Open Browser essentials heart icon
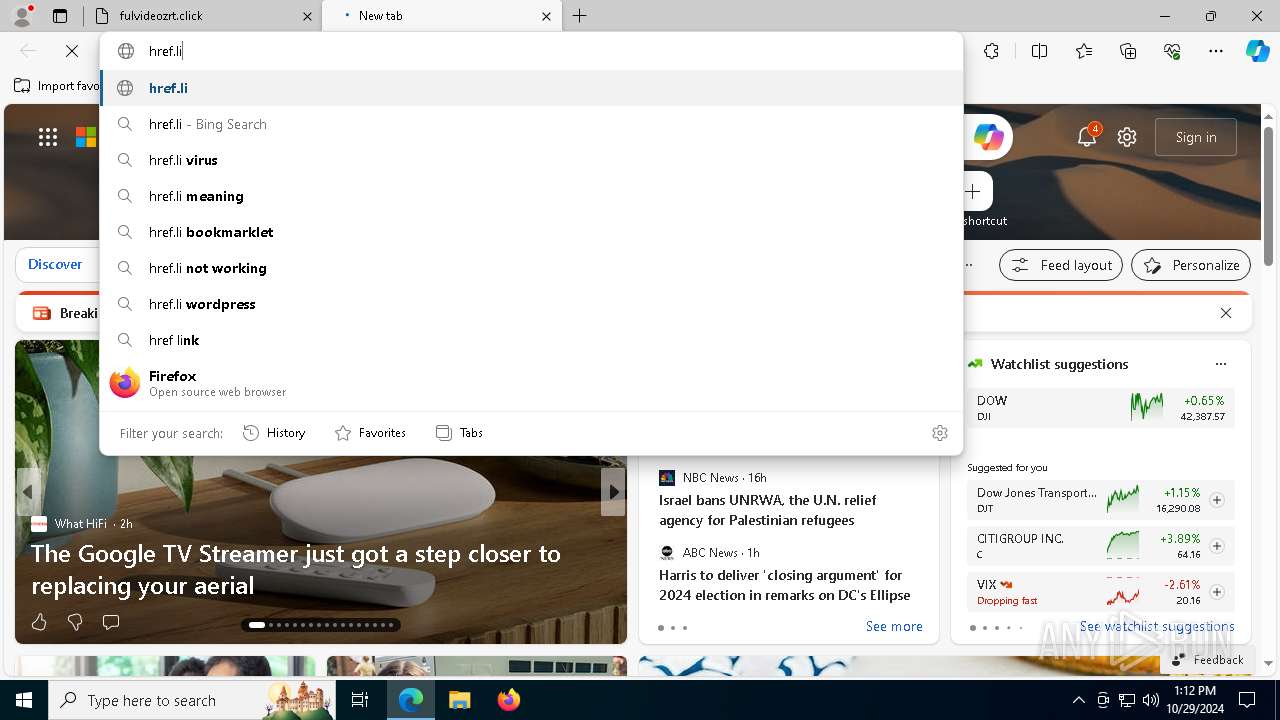This screenshot has width=1280, height=720. pyautogui.click(x=1172, y=51)
